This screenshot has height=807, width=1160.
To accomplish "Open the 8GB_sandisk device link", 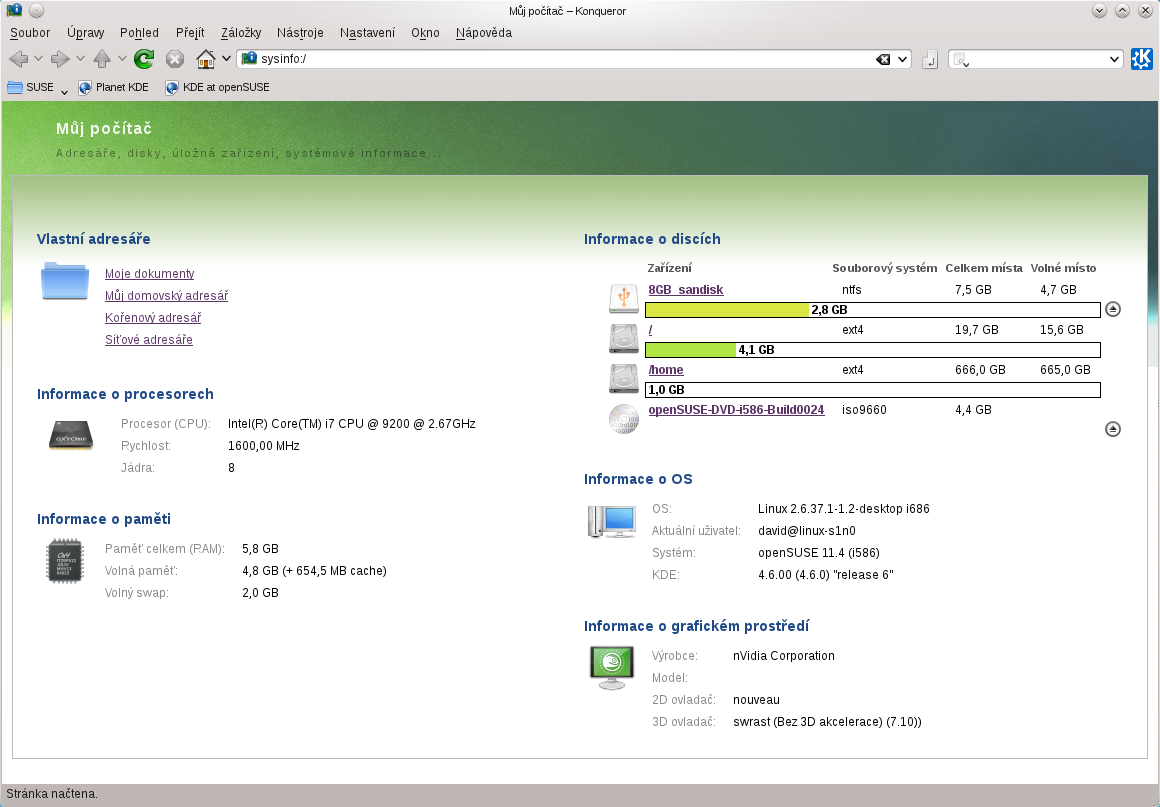I will pyautogui.click(x=686, y=290).
